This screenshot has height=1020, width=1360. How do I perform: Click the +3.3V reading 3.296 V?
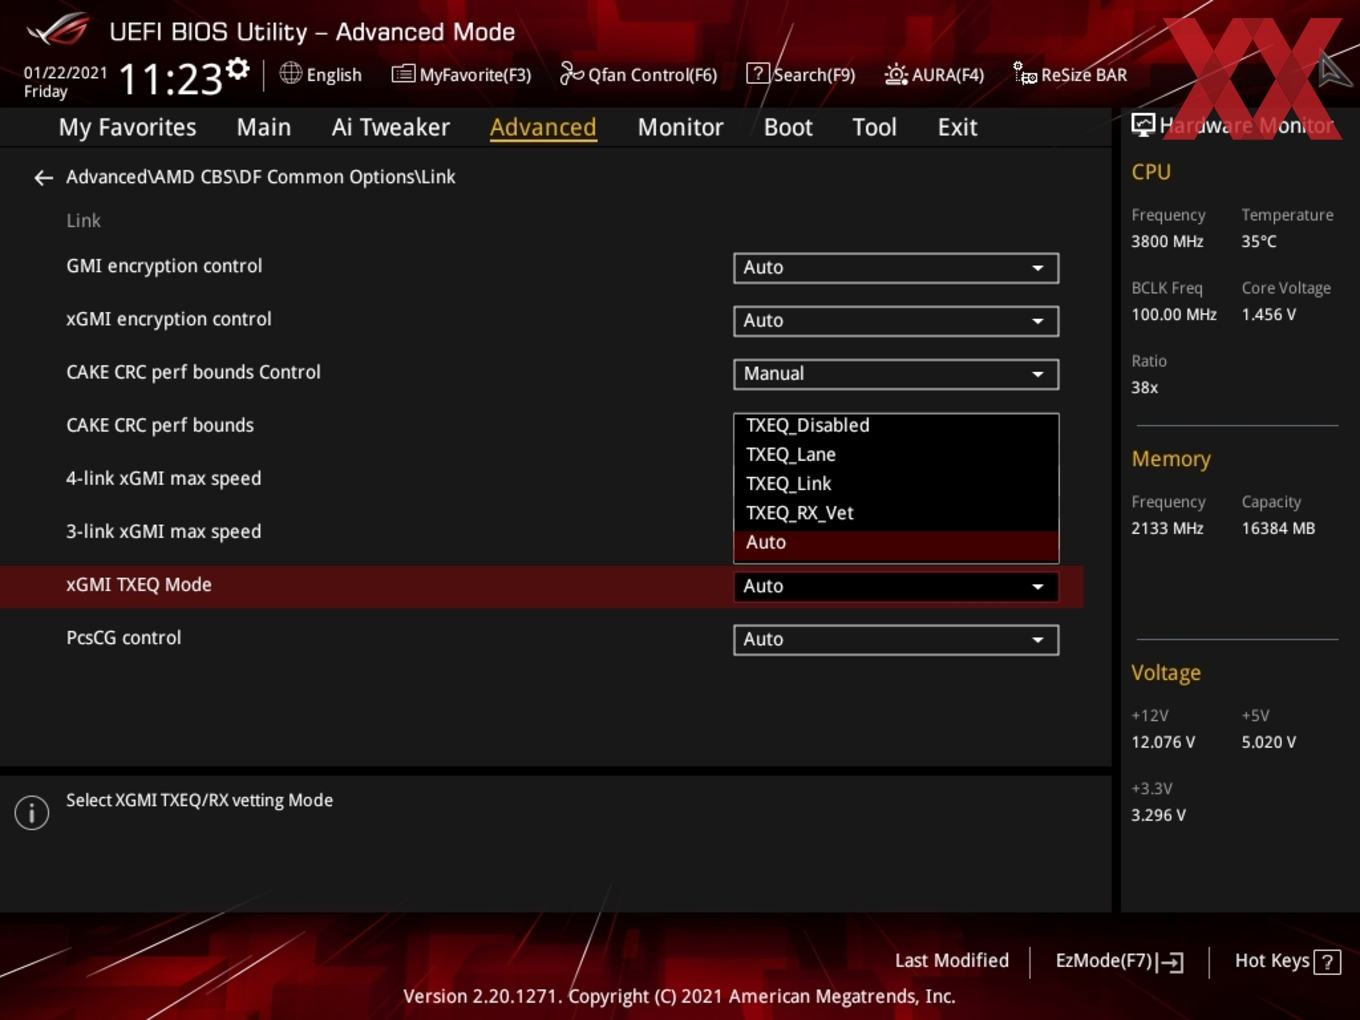1158,815
